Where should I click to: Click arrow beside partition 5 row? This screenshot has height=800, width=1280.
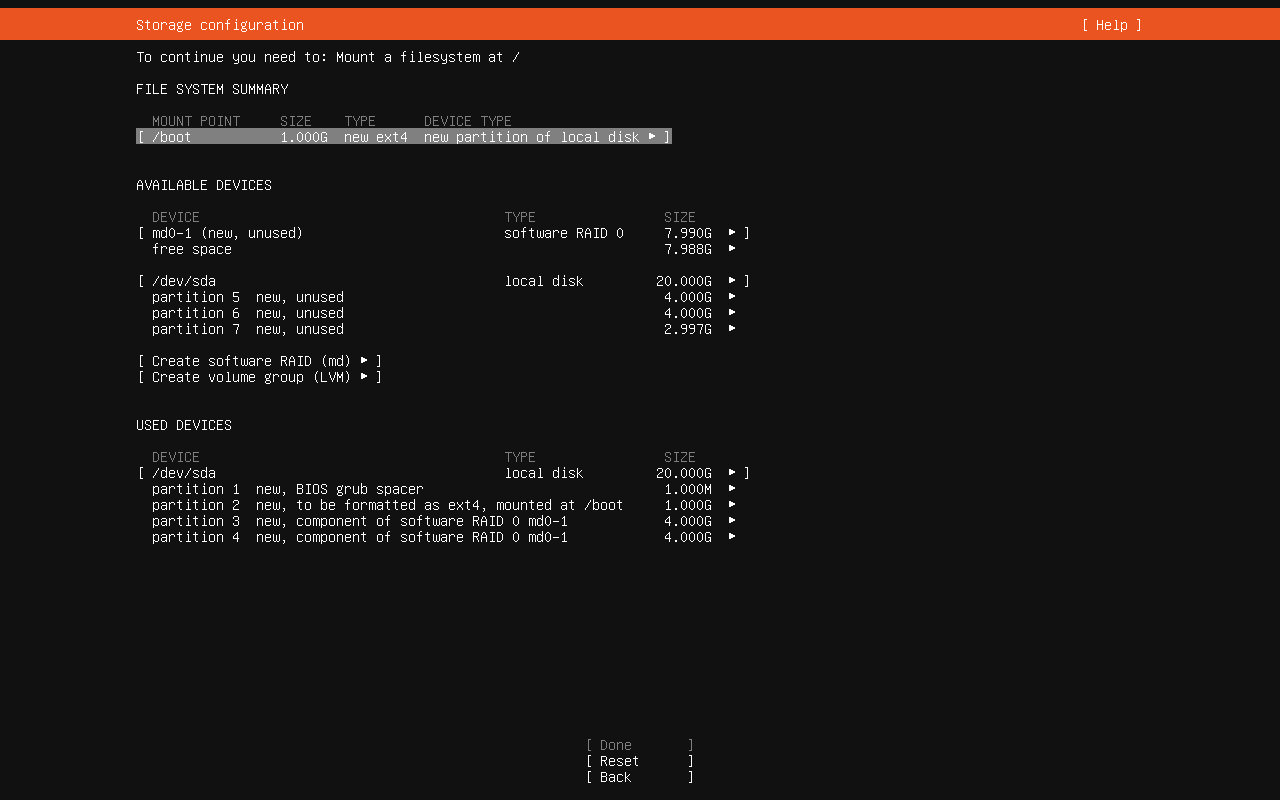732,297
